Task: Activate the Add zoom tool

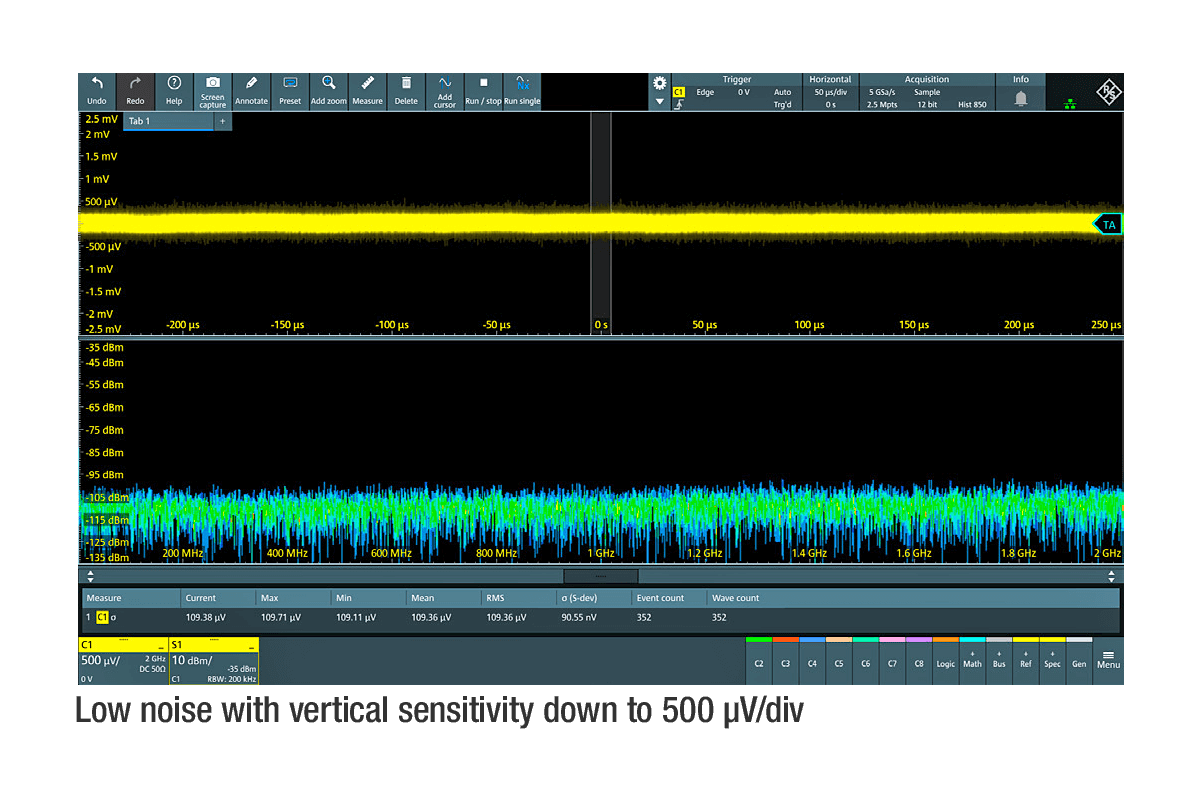Action: pos(328,91)
